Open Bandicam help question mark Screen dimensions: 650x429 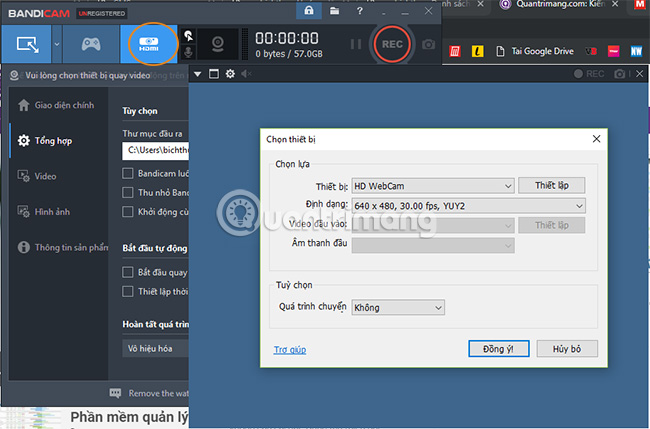[360, 11]
